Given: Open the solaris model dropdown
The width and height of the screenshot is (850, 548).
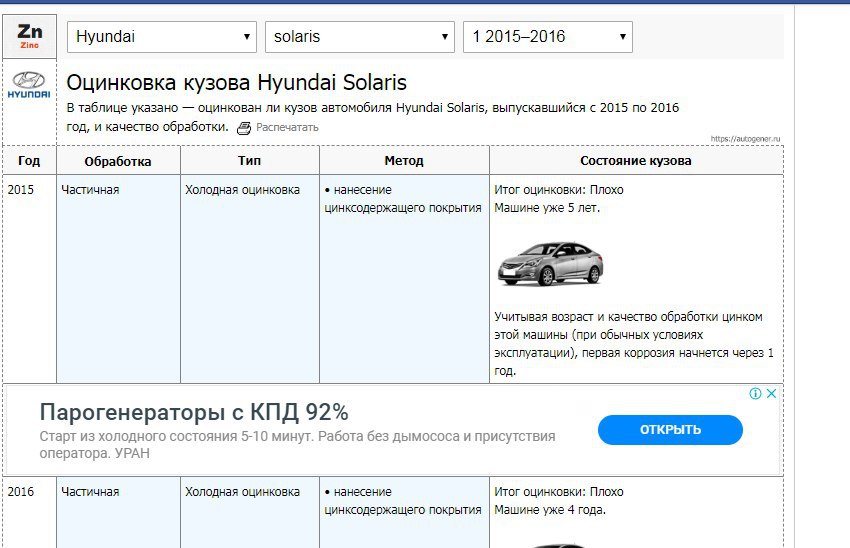Looking at the screenshot, I should click(359, 37).
